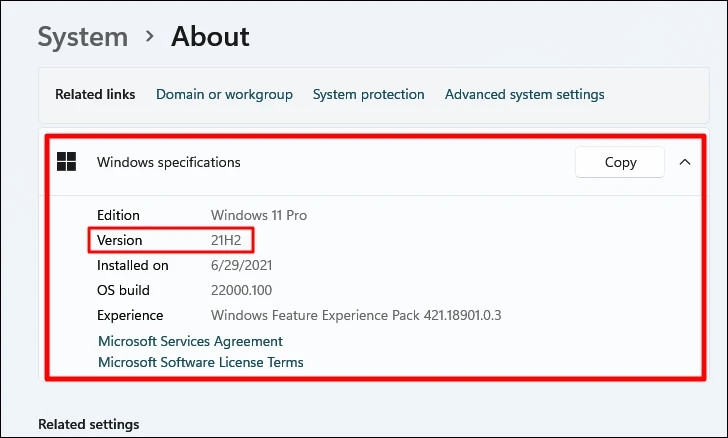Click the Related settings heading
Viewport: 728px width, 438px height.
88,425
